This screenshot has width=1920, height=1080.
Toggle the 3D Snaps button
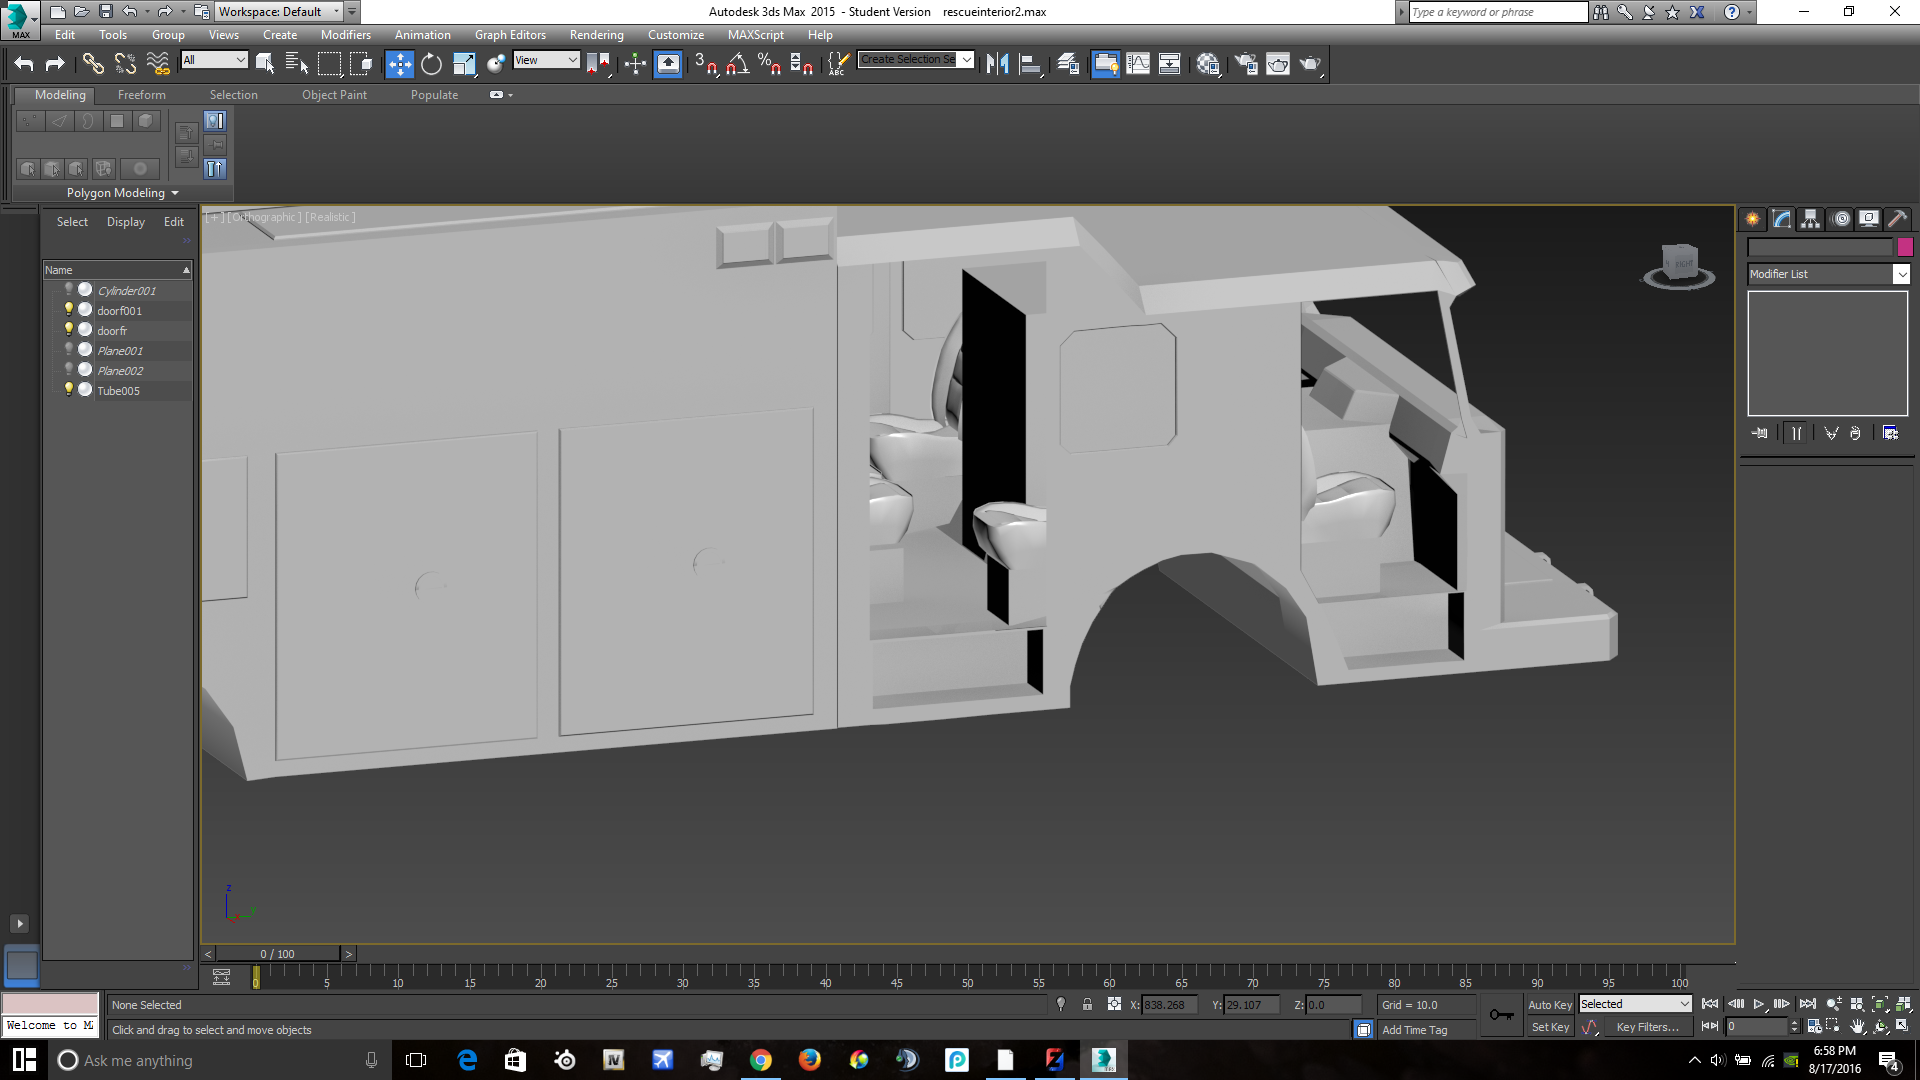705,64
